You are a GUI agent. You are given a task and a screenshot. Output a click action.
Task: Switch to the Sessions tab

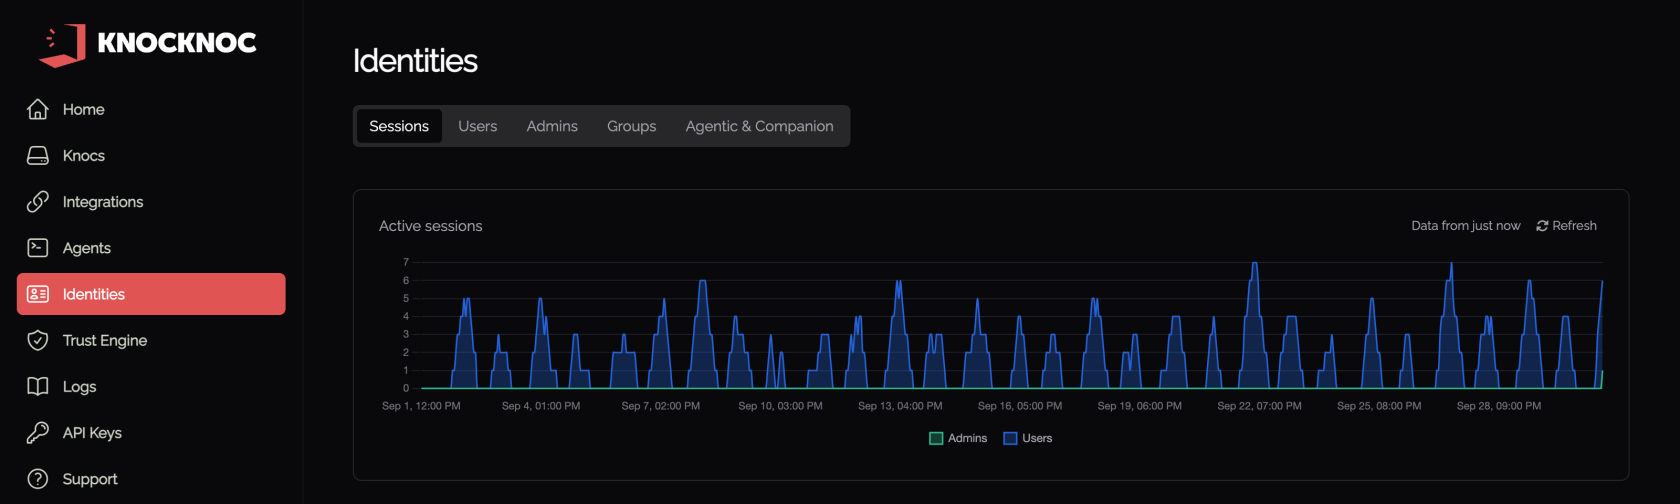(399, 126)
